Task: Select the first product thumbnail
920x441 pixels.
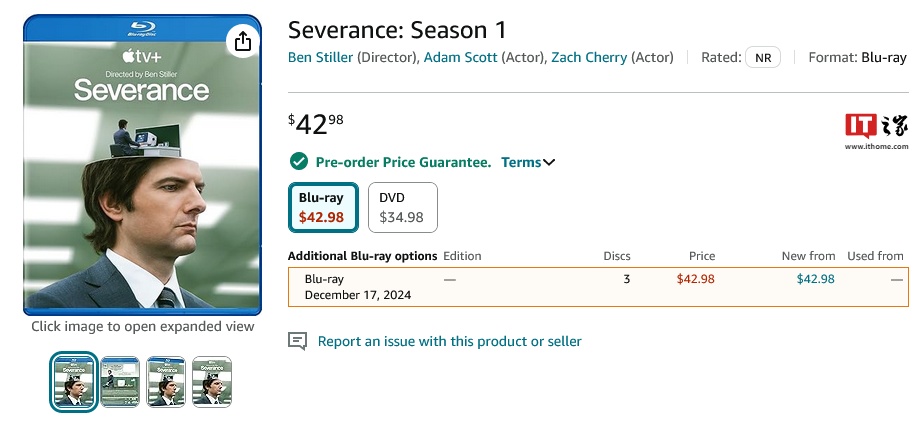Action: [x=74, y=381]
